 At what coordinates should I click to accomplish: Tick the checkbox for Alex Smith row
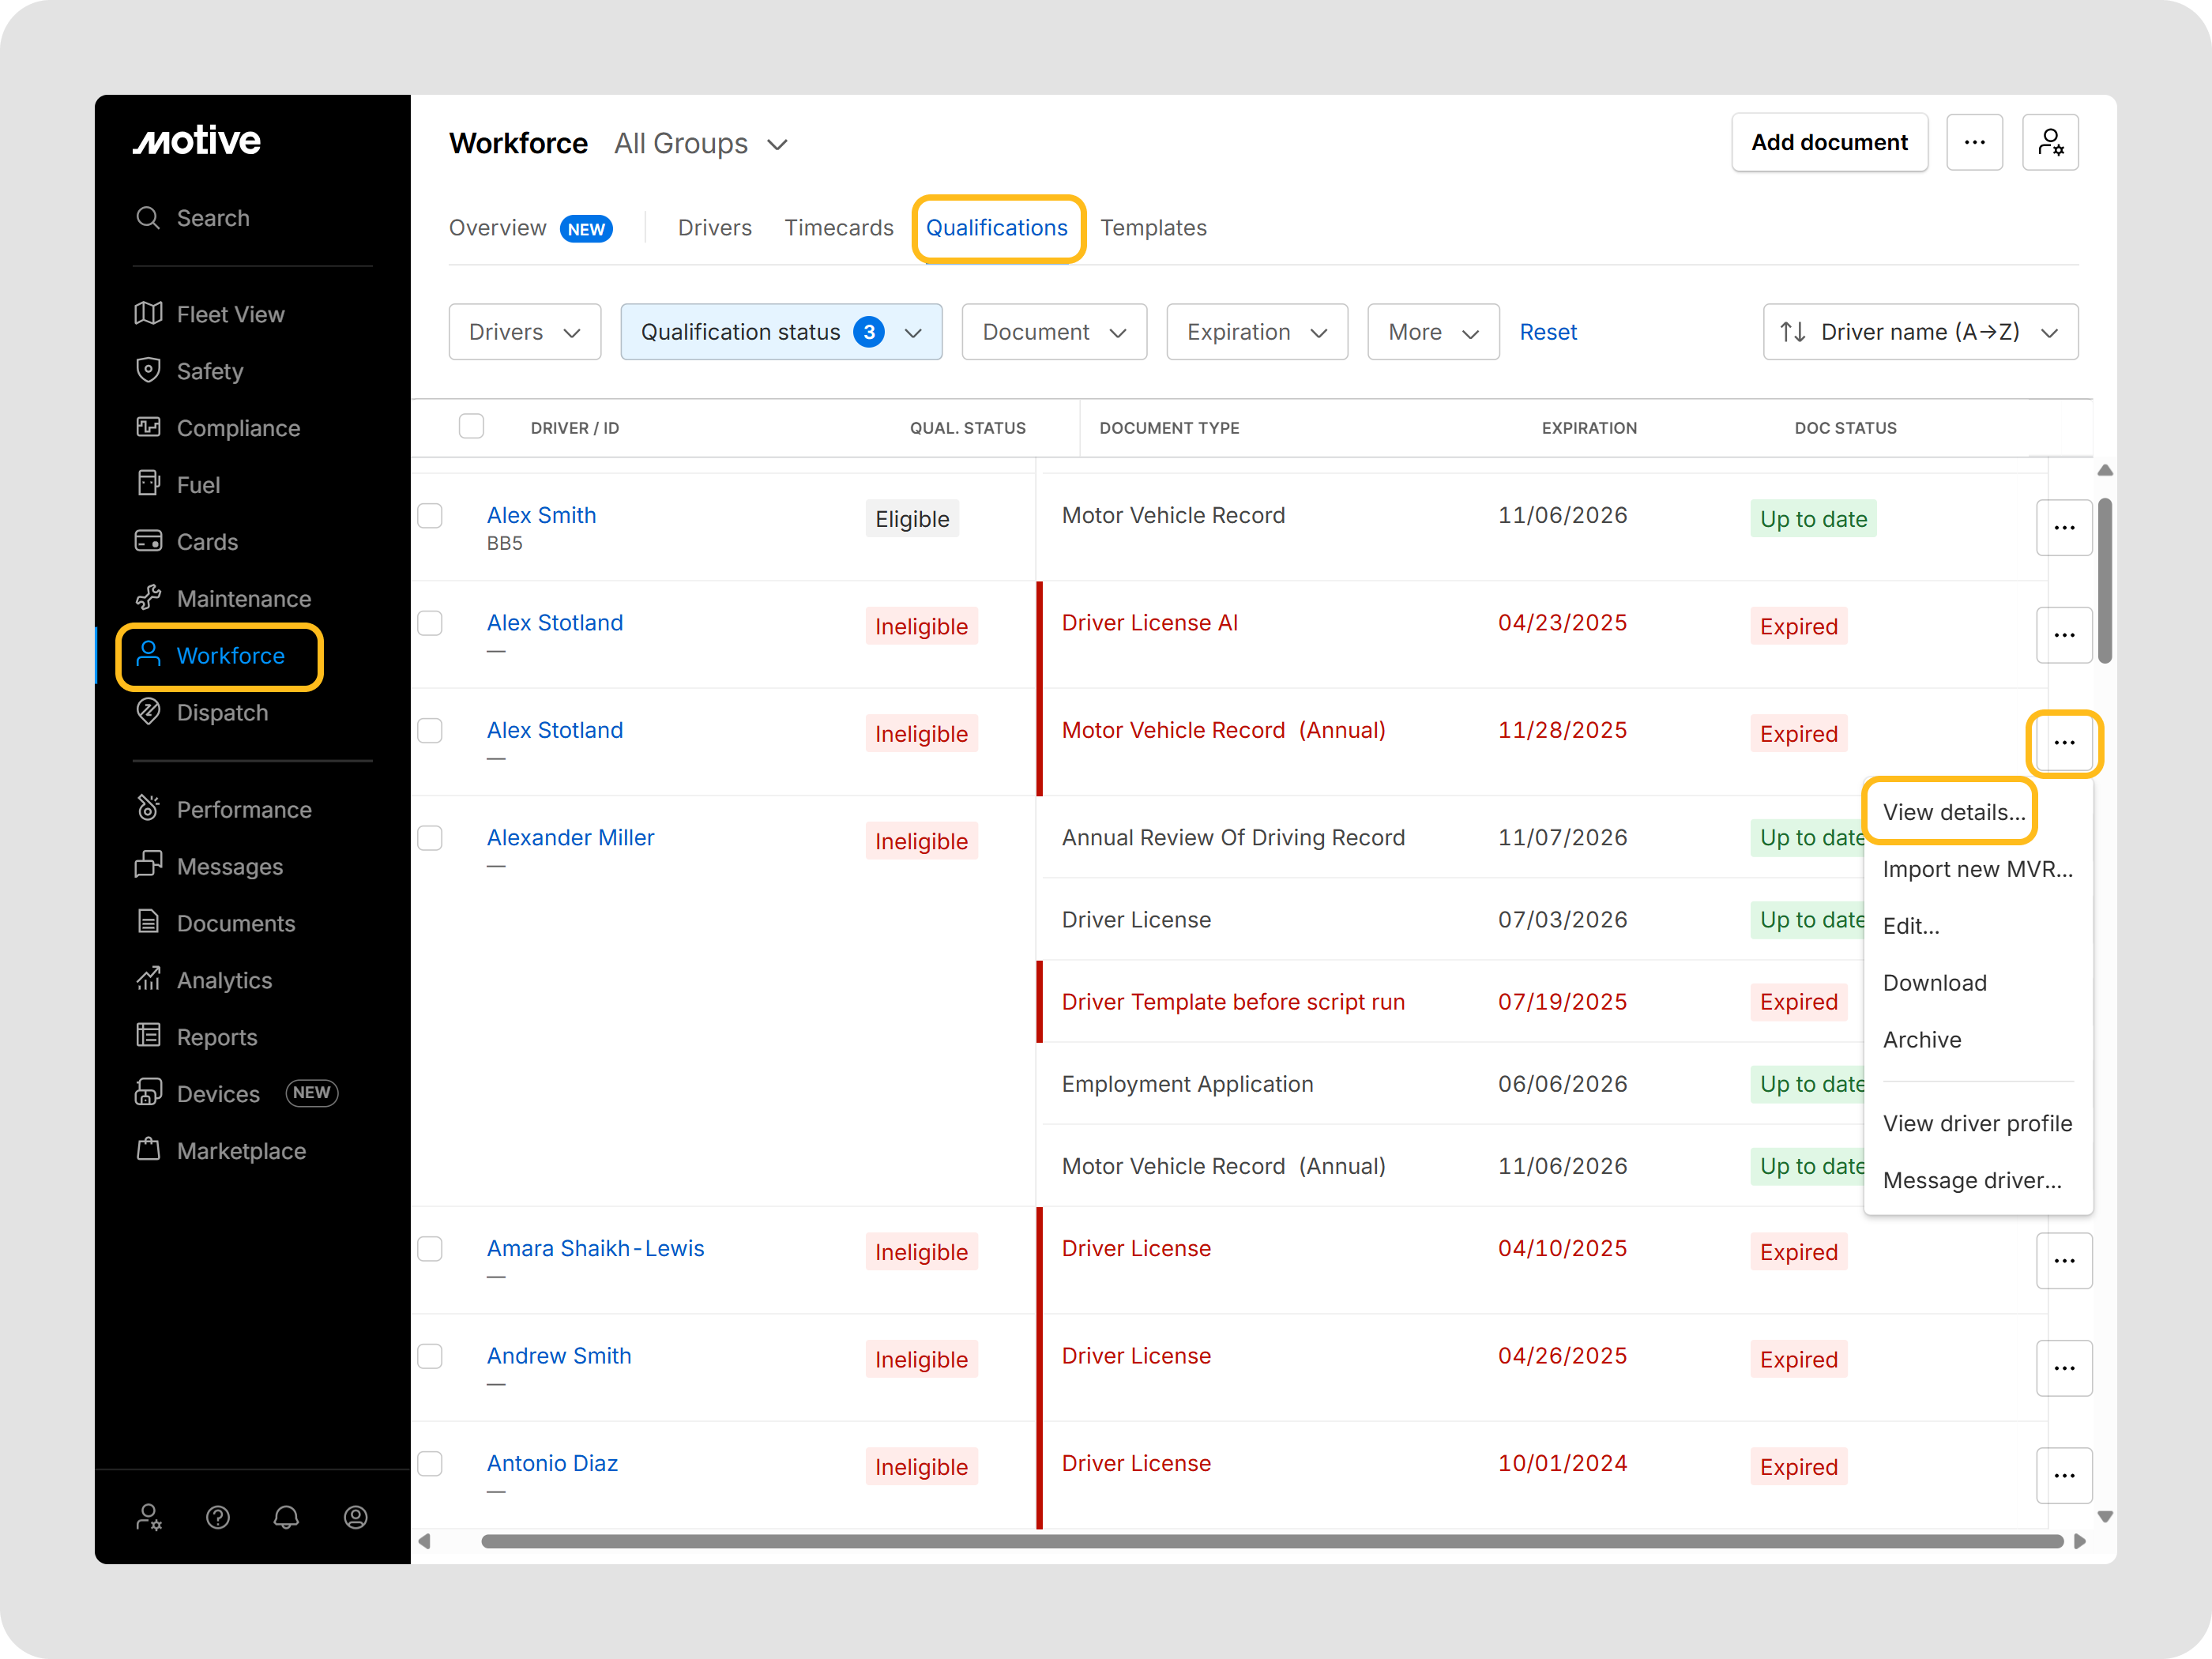click(x=430, y=516)
